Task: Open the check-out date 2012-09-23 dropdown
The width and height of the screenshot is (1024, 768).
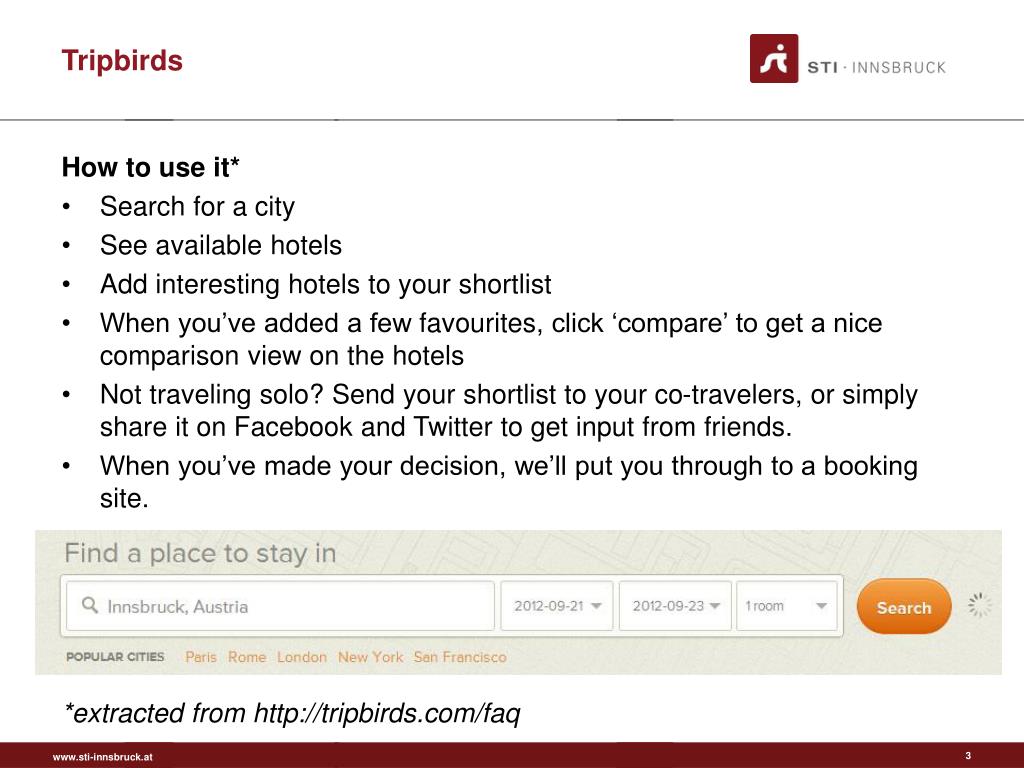Action: [x=675, y=606]
